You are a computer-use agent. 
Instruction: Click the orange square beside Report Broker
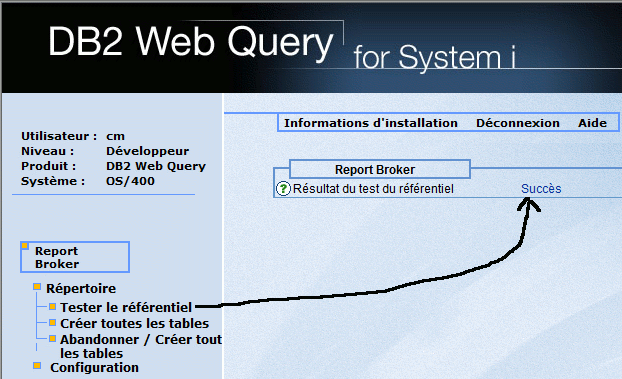25,246
